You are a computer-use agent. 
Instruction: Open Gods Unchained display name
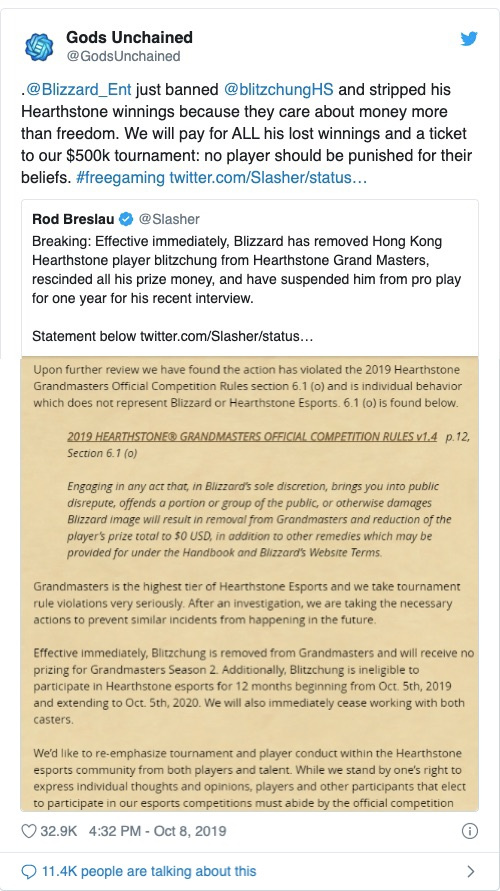click(x=130, y=38)
